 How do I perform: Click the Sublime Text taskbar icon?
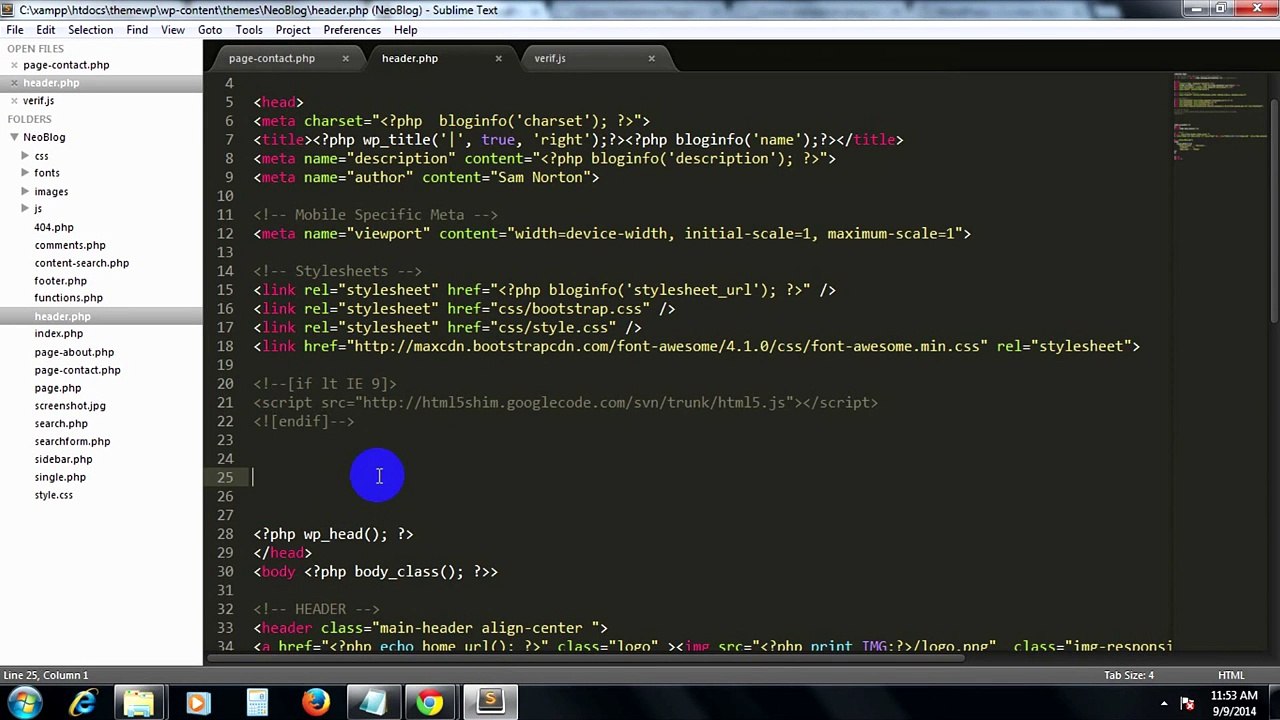tap(491, 703)
